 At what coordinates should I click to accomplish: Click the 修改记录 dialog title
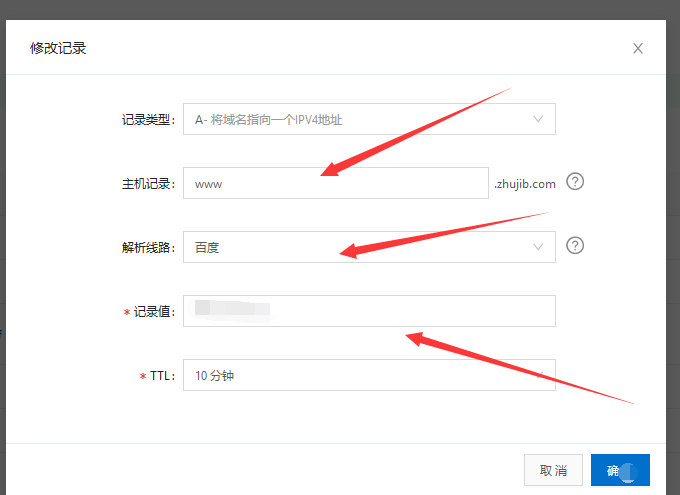click(58, 48)
